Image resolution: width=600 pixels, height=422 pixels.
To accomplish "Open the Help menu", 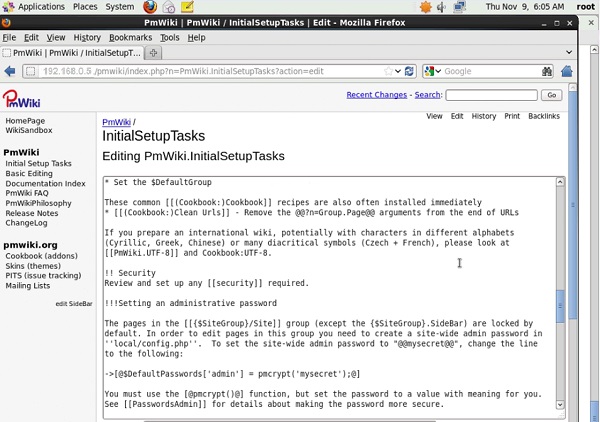I will pyautogui.click(x=196, y=37).
